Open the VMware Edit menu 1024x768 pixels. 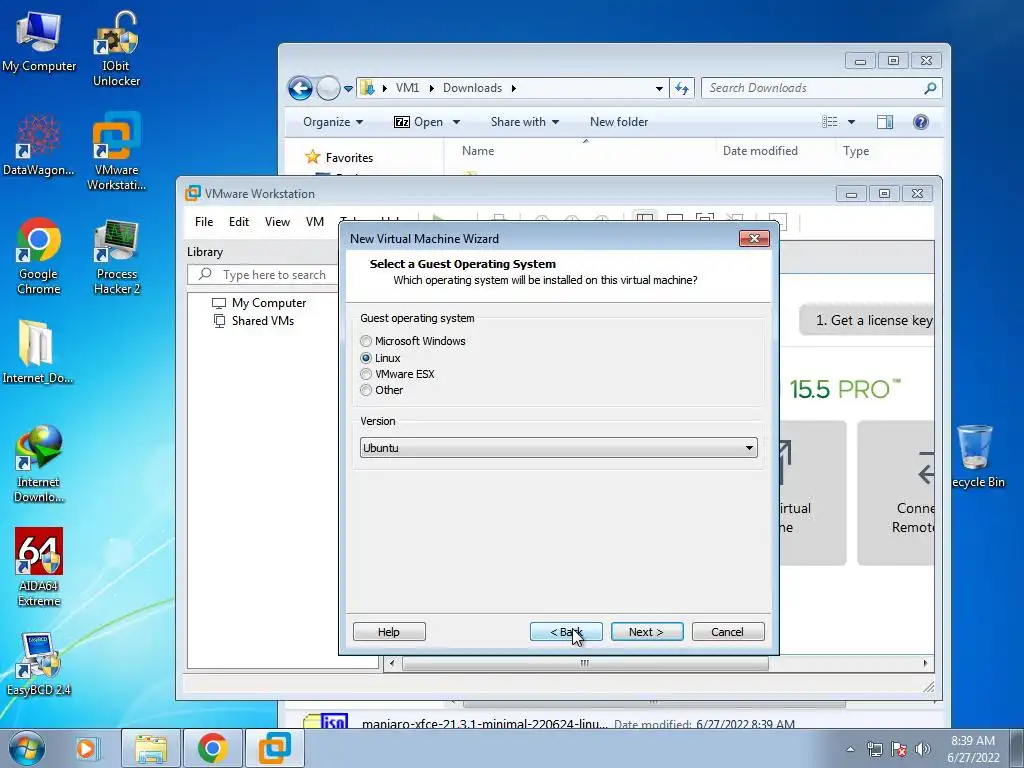238,222
